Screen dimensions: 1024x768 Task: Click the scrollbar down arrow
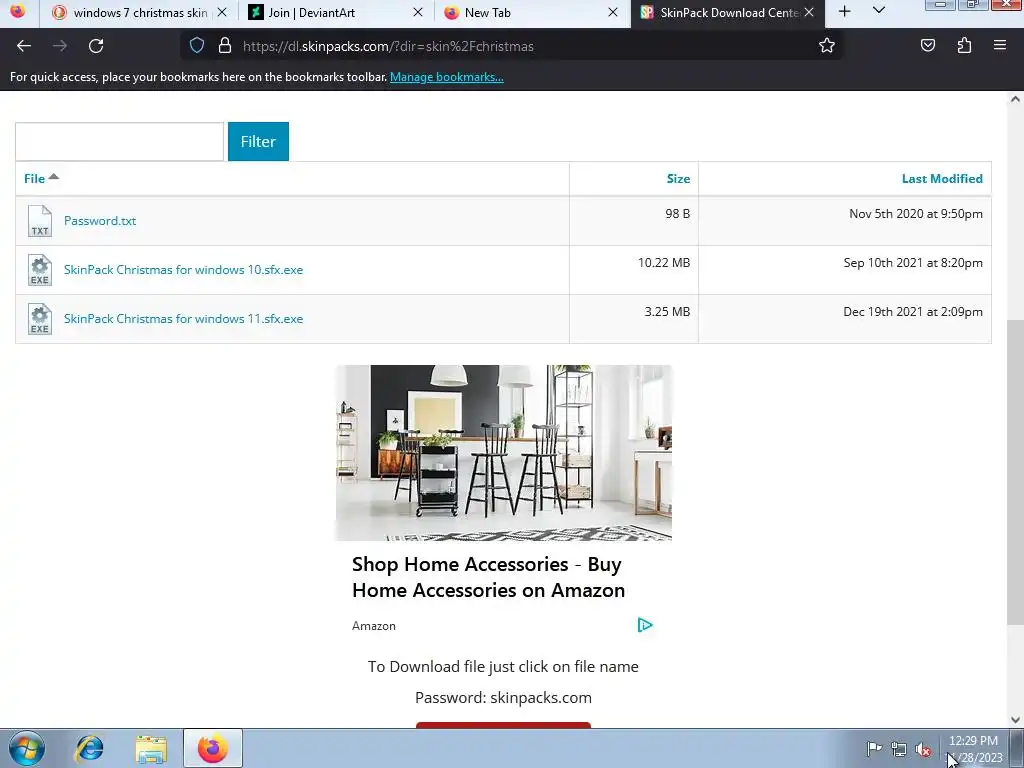[x=1015, y=720]
